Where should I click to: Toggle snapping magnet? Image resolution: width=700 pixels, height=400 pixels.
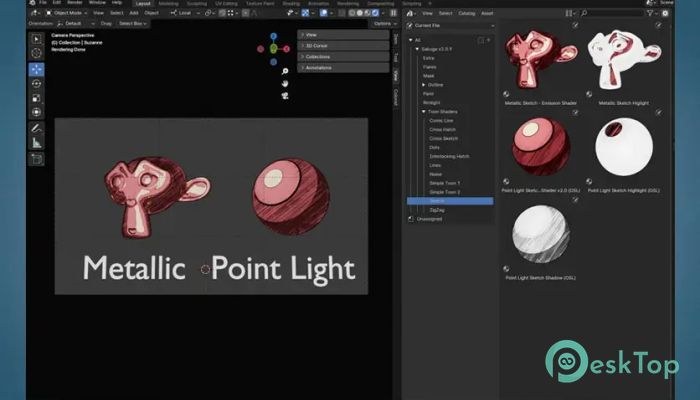tap(222, 13)
